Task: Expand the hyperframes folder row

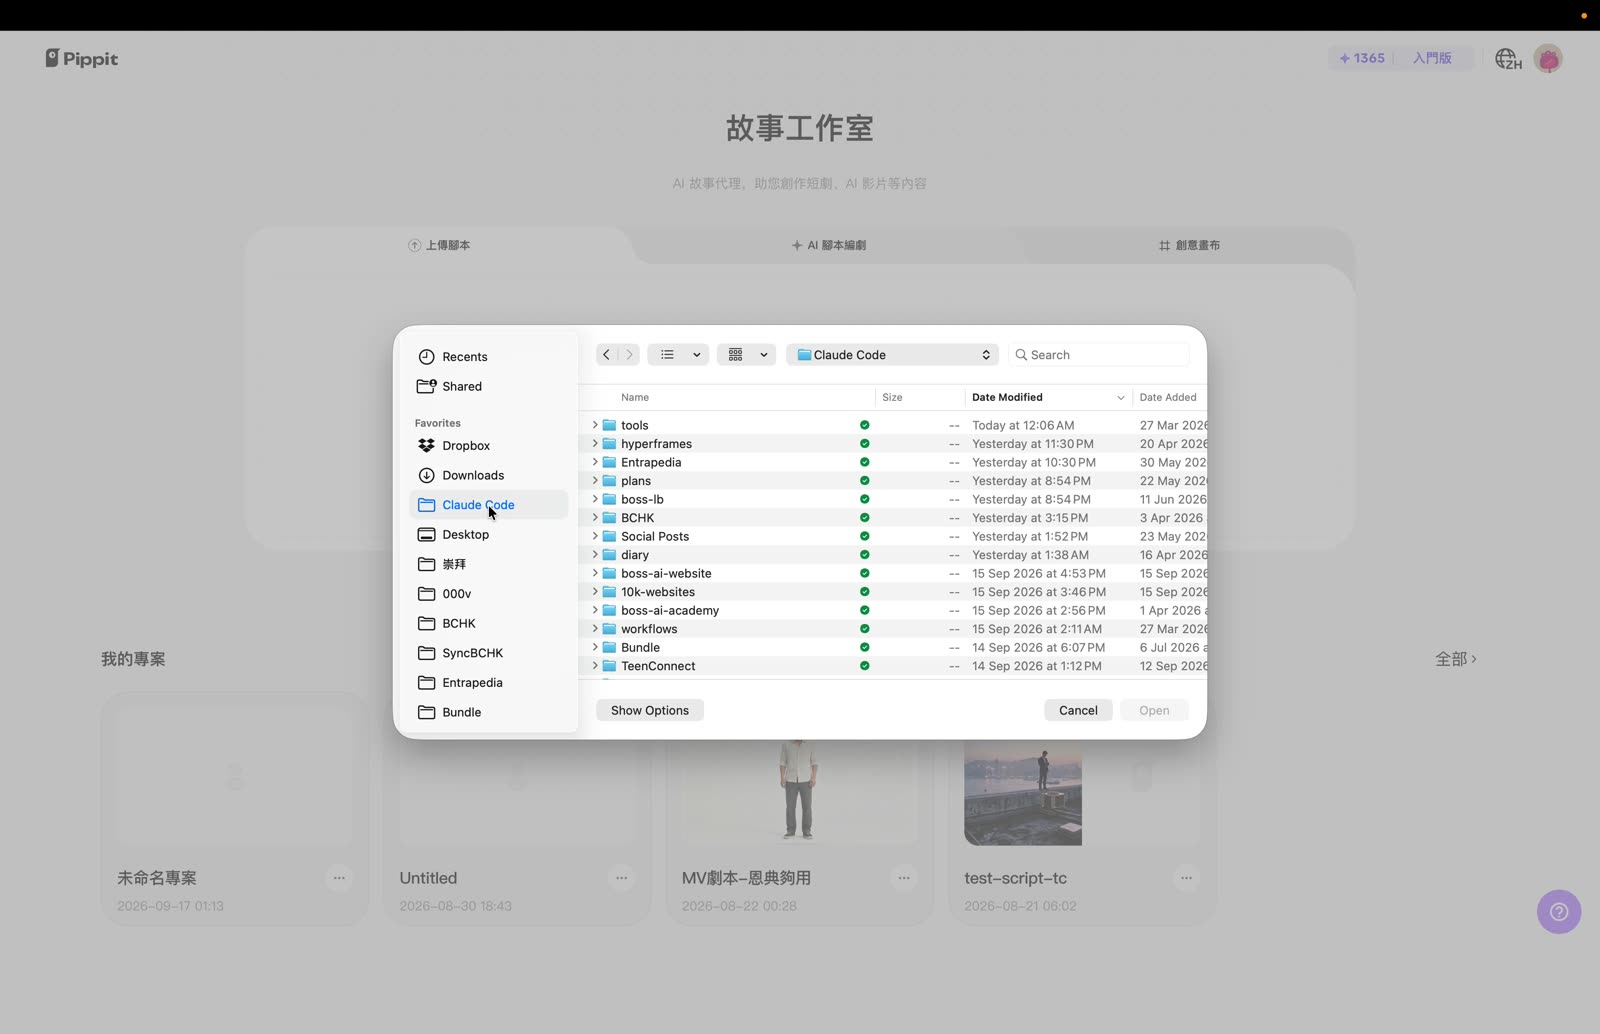Action: coord(595,444)
